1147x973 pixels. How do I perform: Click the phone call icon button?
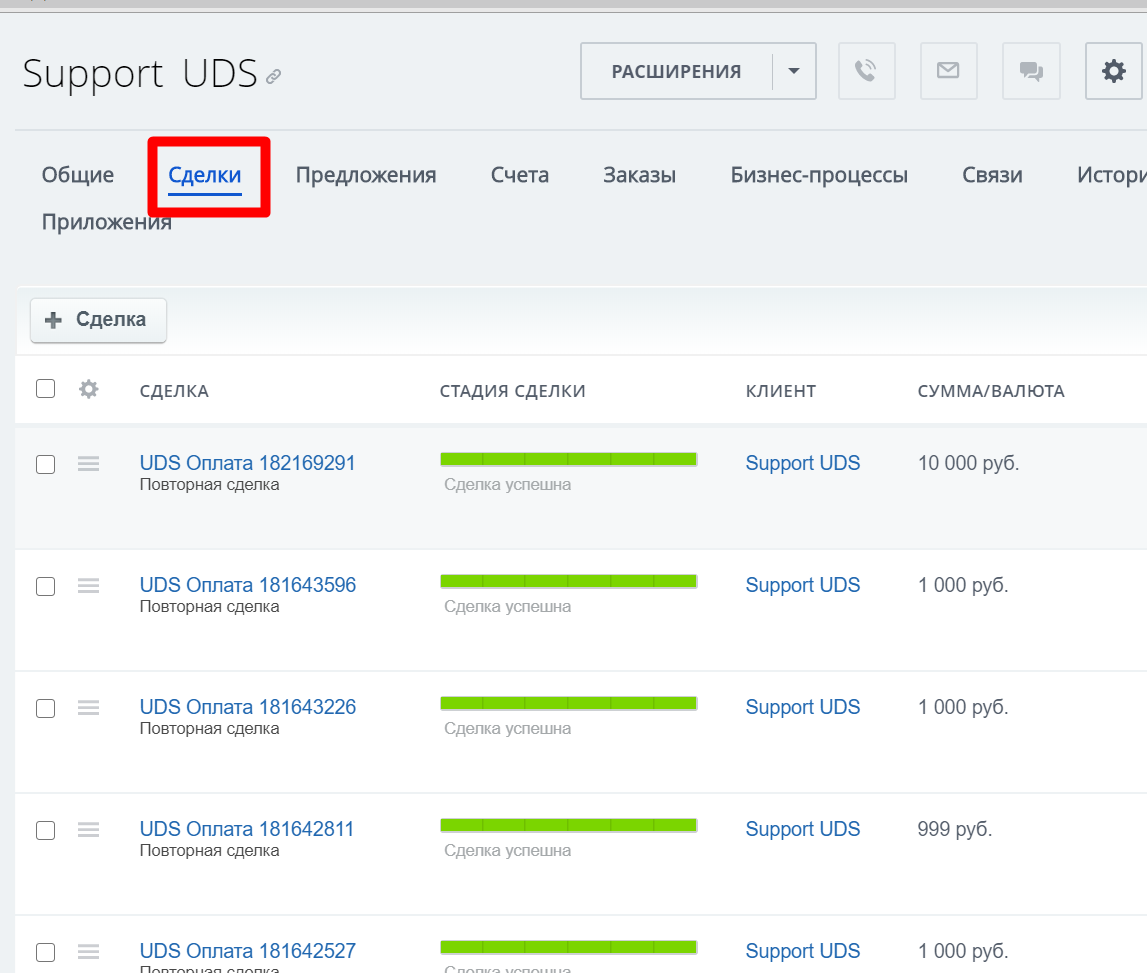click(x=866, y=71)
